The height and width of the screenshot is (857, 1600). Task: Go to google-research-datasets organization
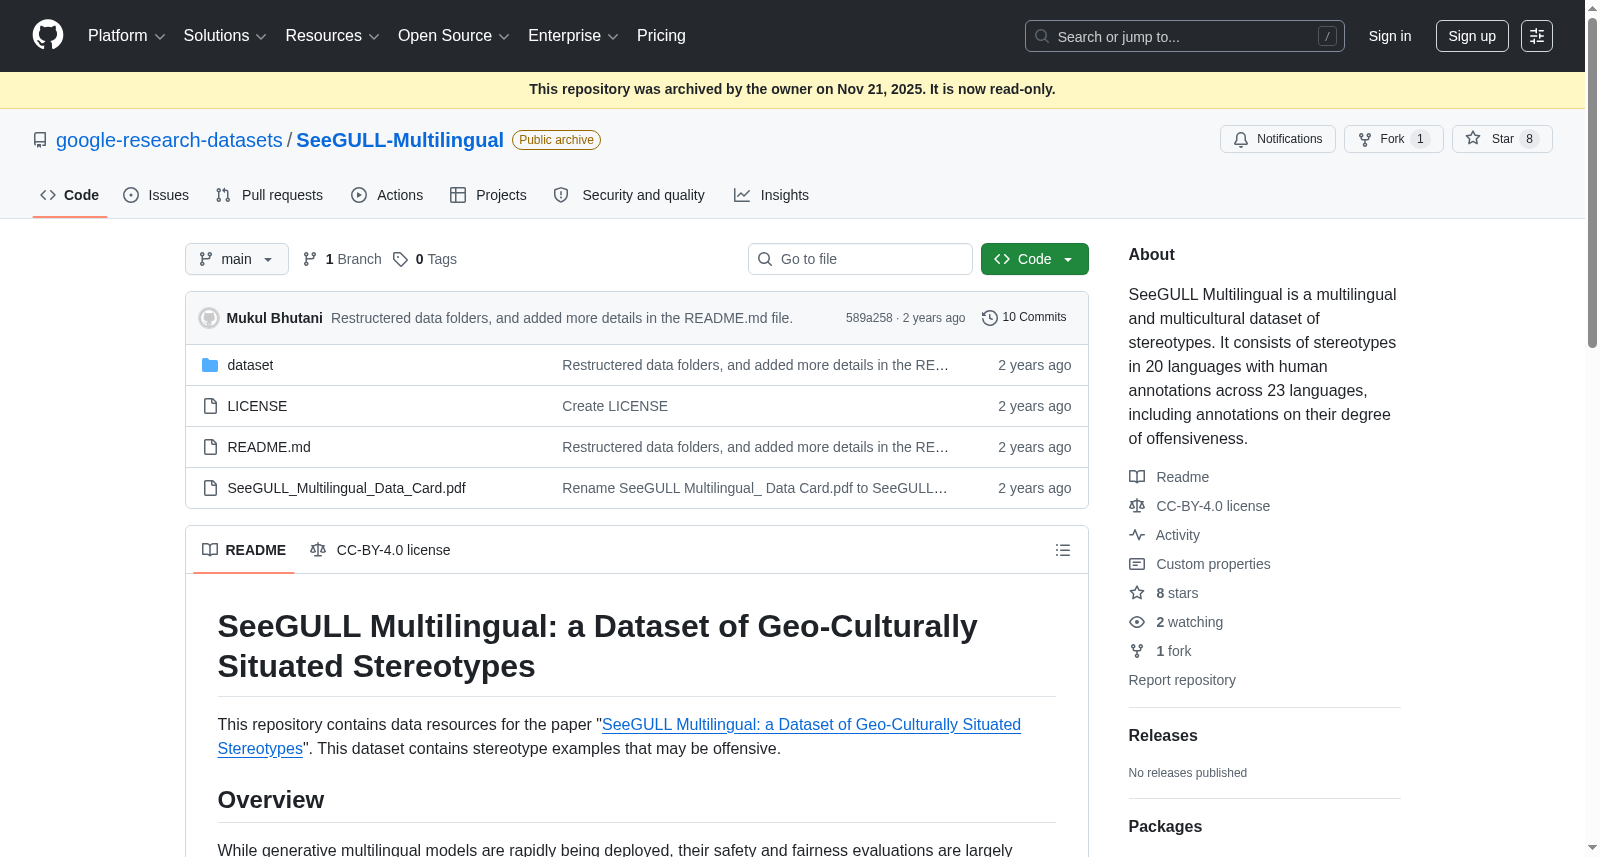coord(169,140)
